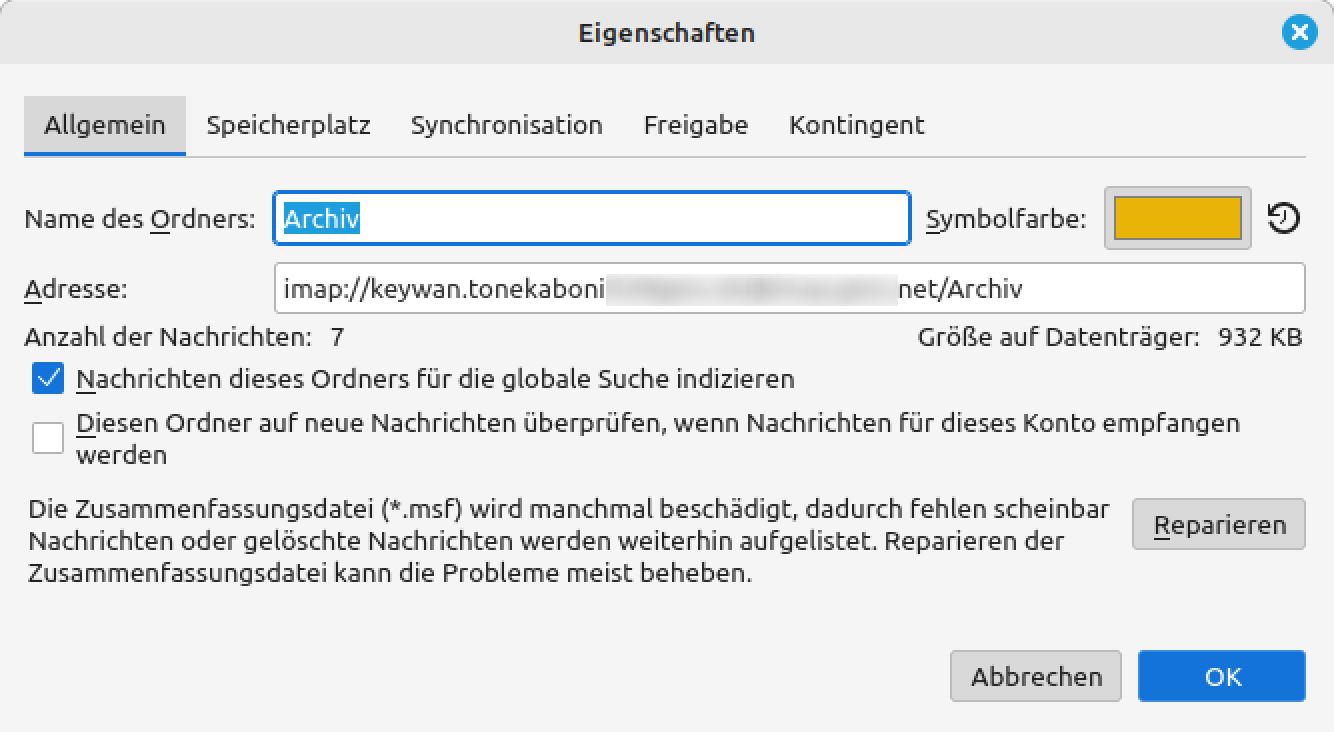Open the Speicherplatz tab

coord(288,126)
